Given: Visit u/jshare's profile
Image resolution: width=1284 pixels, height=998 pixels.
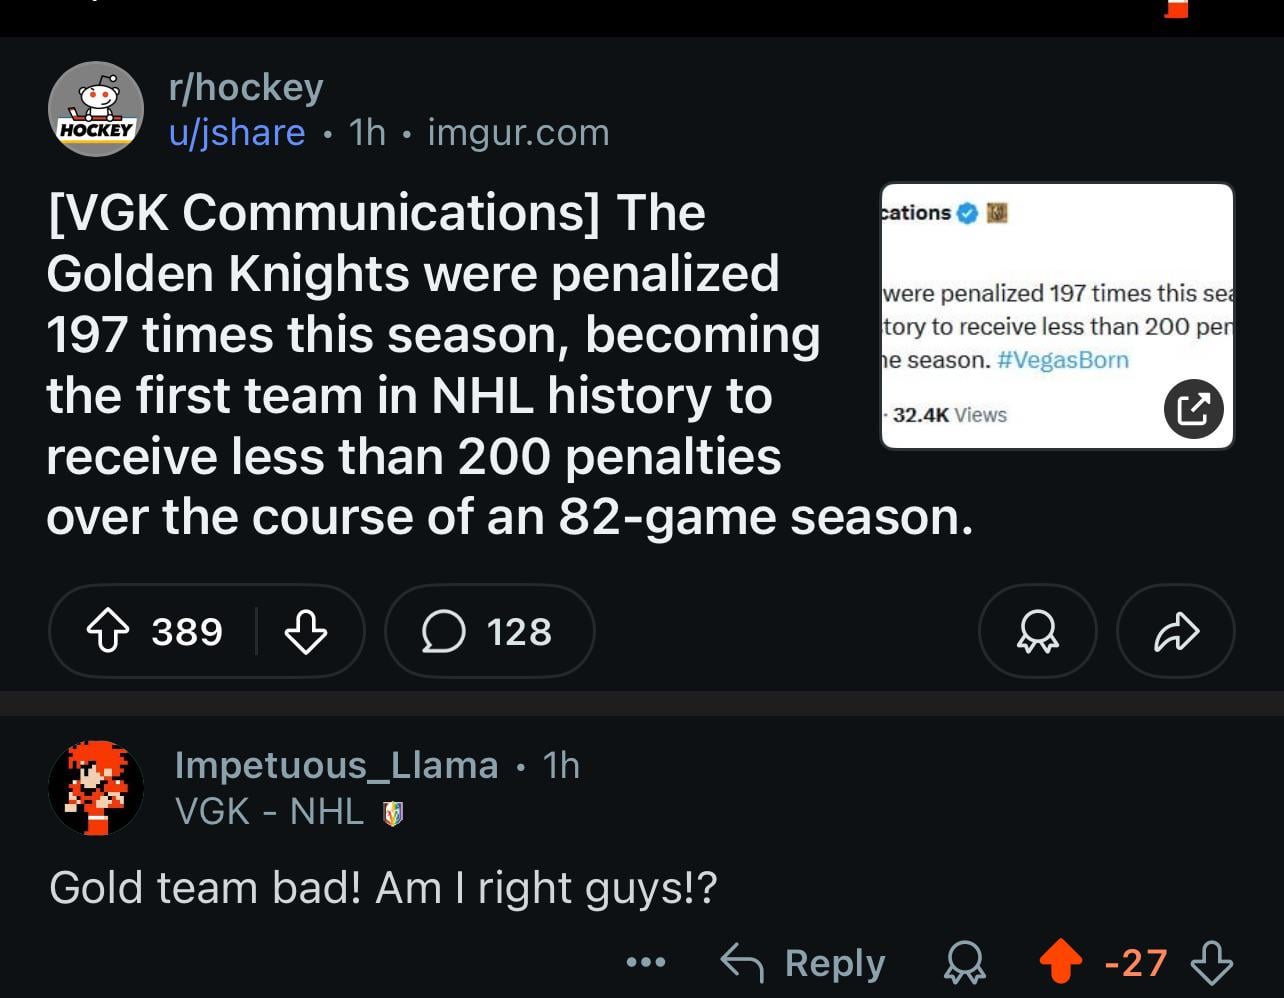Looking at the screenshot, I should (x=238, y=131).
